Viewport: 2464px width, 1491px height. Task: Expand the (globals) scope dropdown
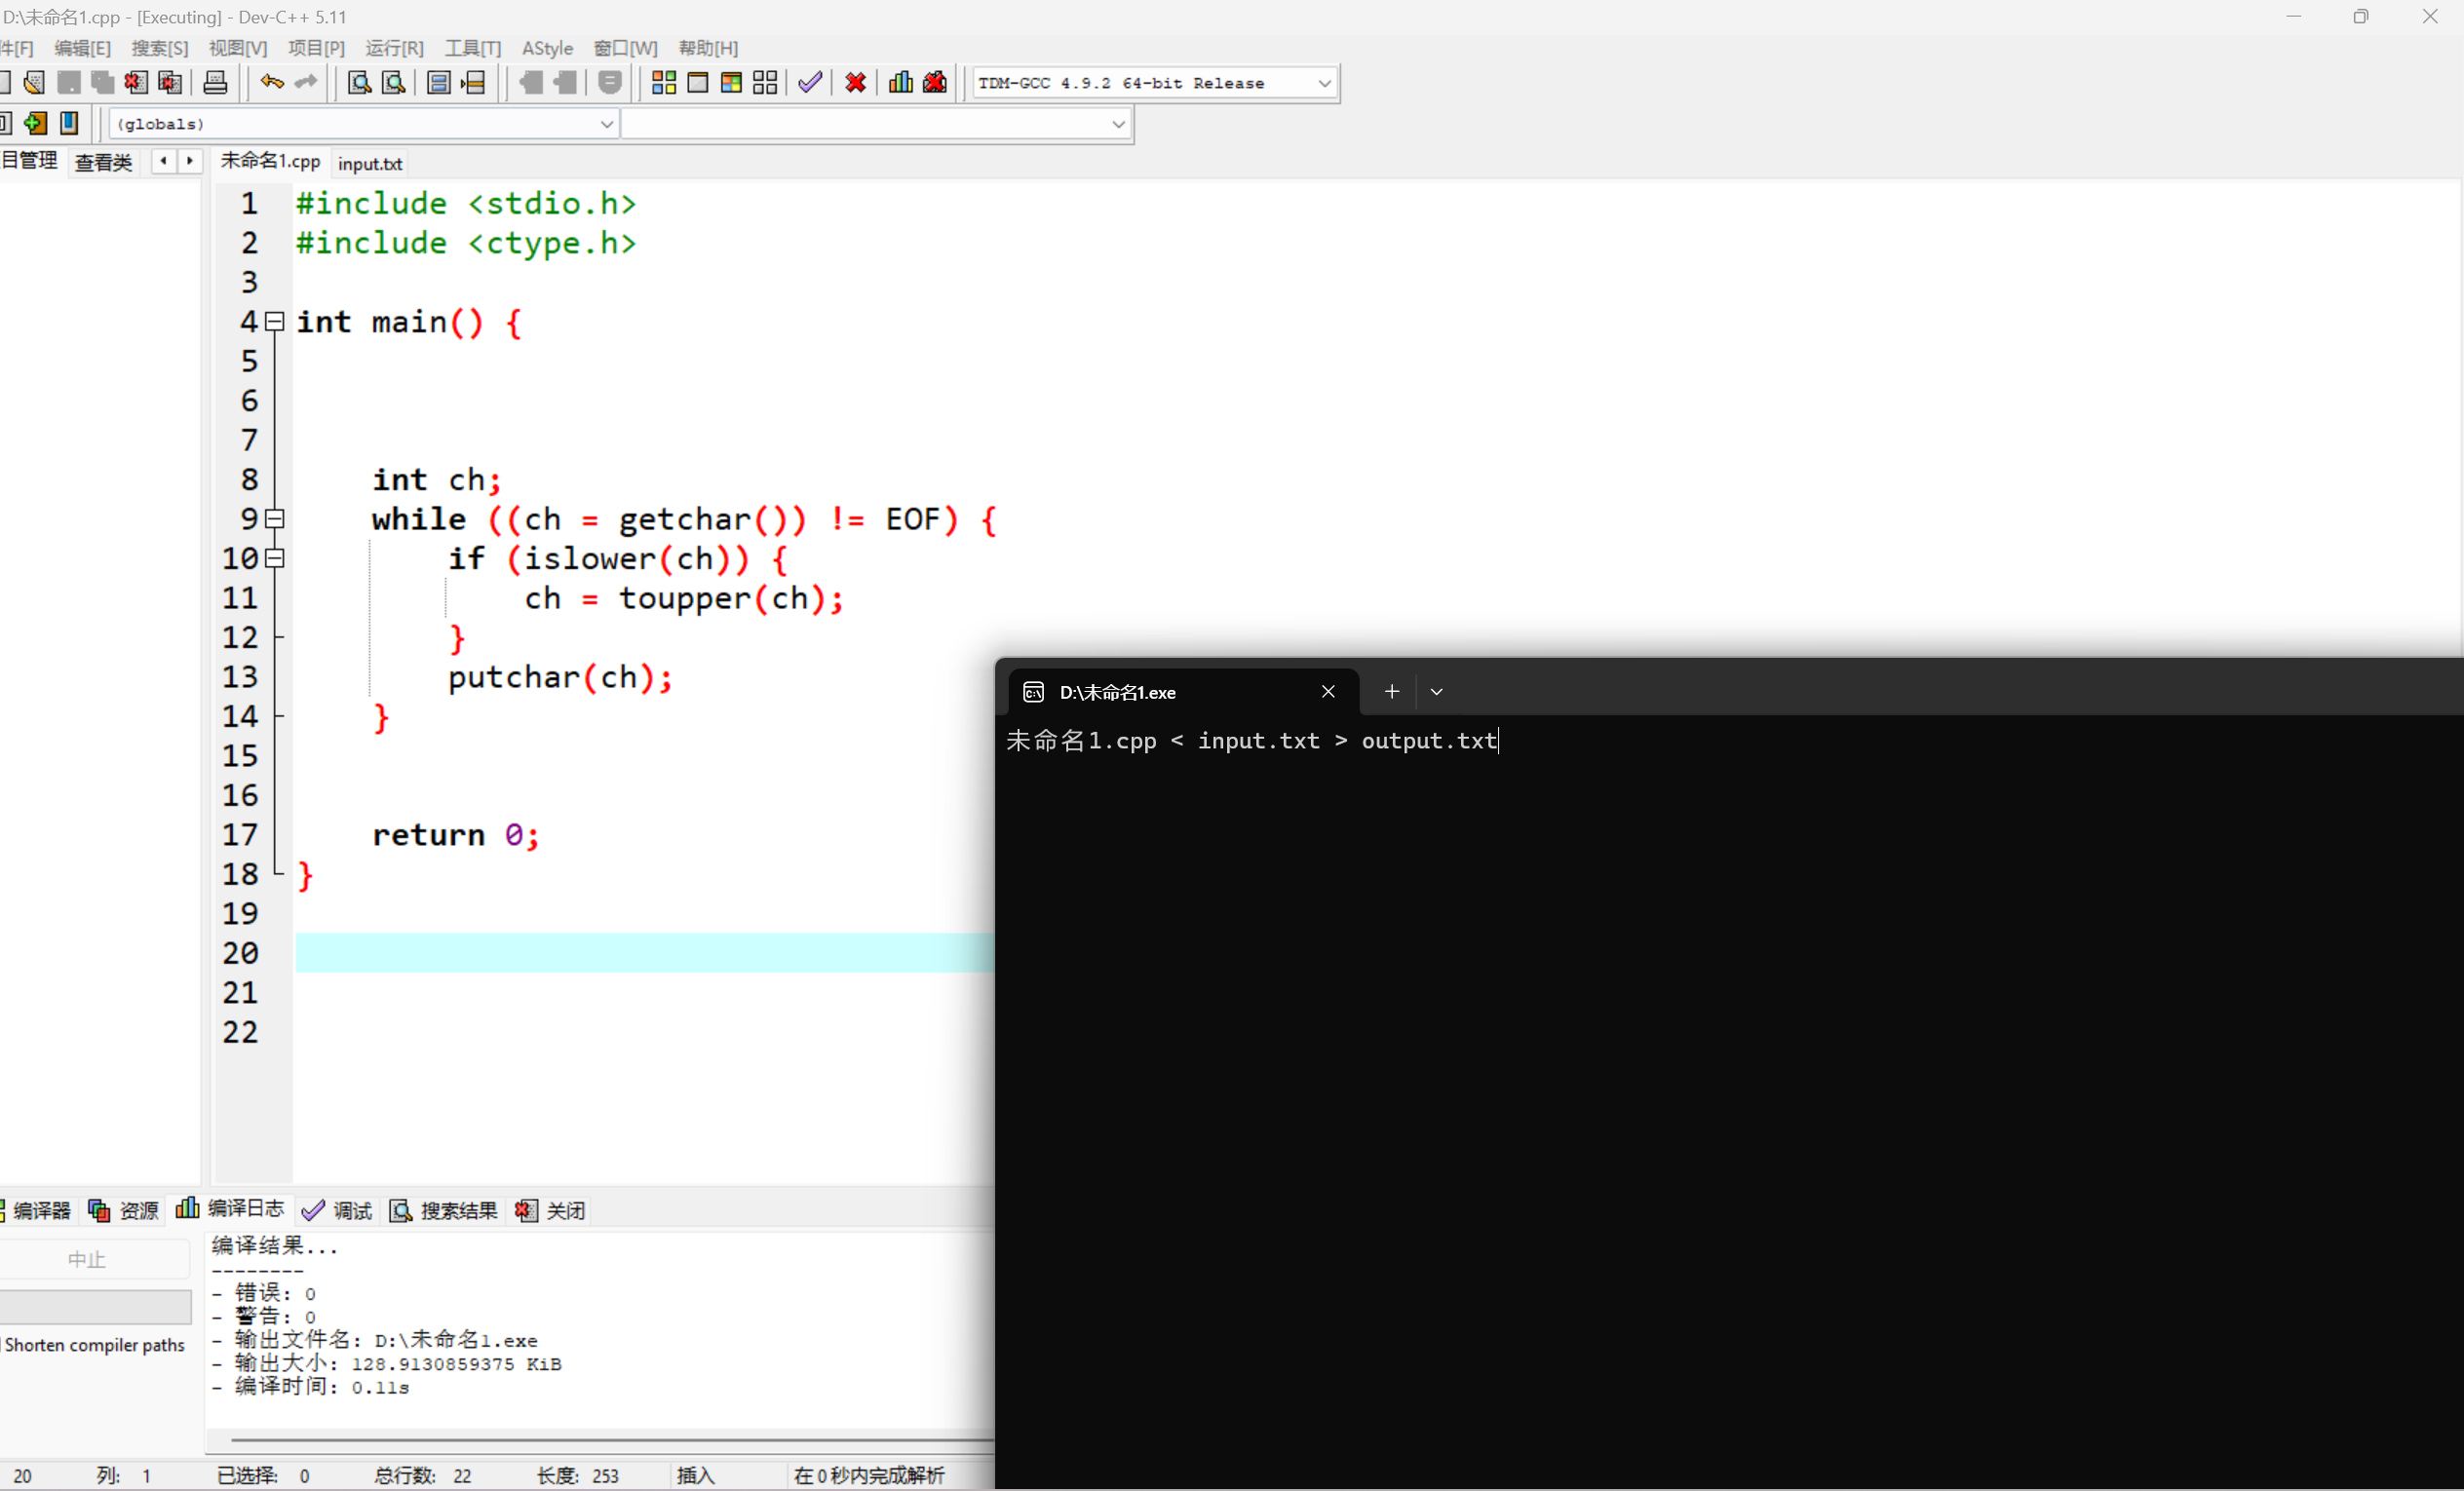point(606,124)
